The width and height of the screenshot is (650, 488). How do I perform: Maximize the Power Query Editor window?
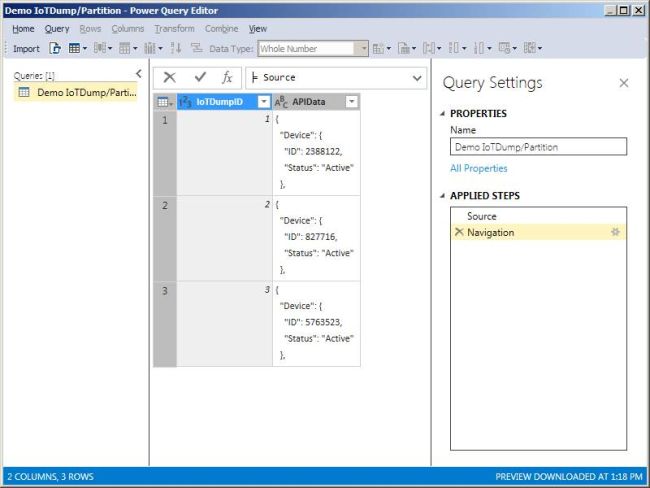click(x=623, y=10)
